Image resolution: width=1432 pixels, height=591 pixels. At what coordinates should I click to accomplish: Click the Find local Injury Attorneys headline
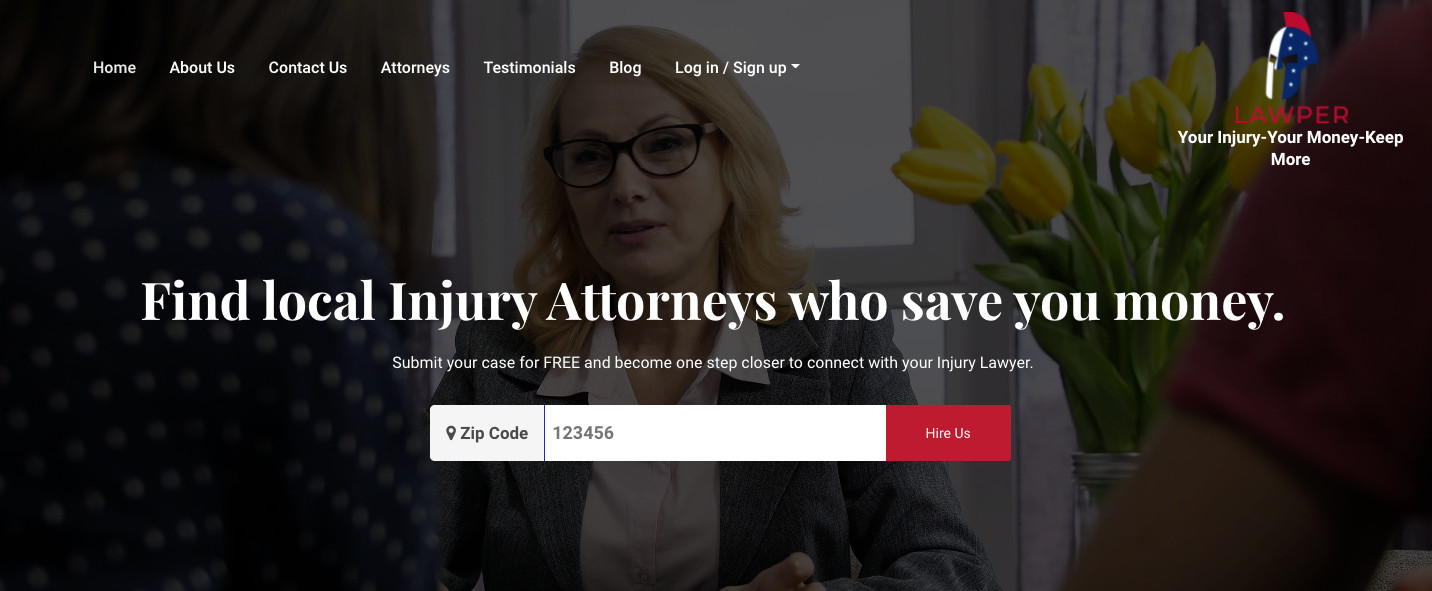(x=712, y=301)
